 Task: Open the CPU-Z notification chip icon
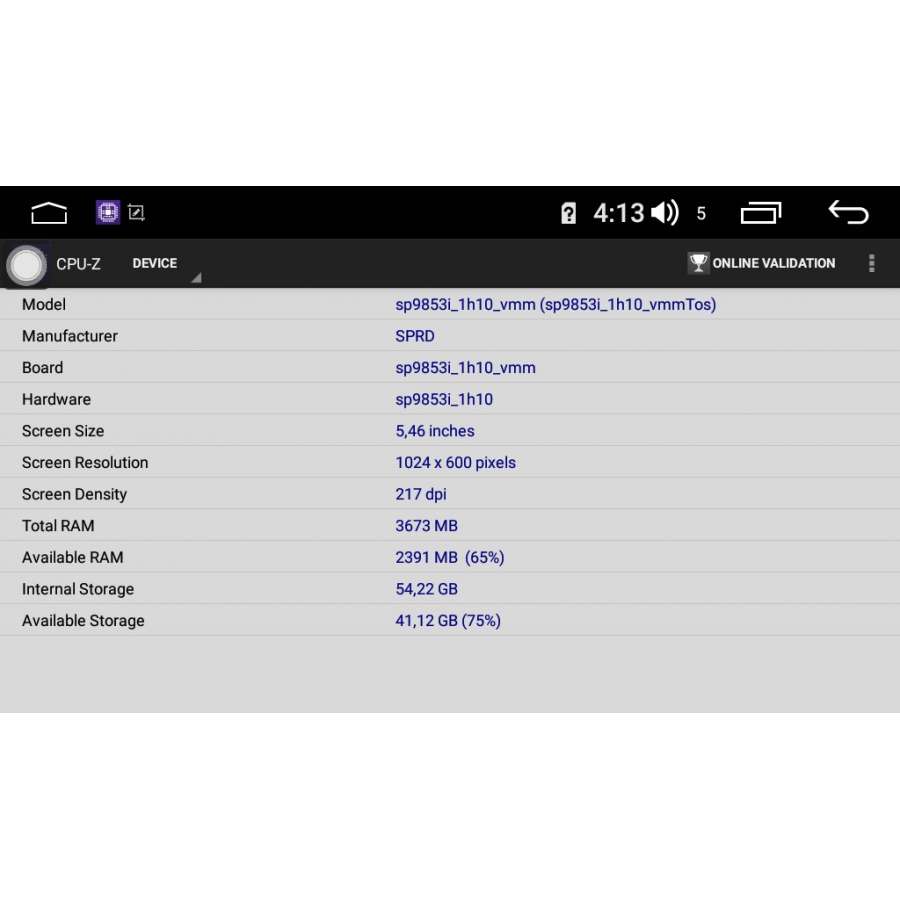coord(108,212)
